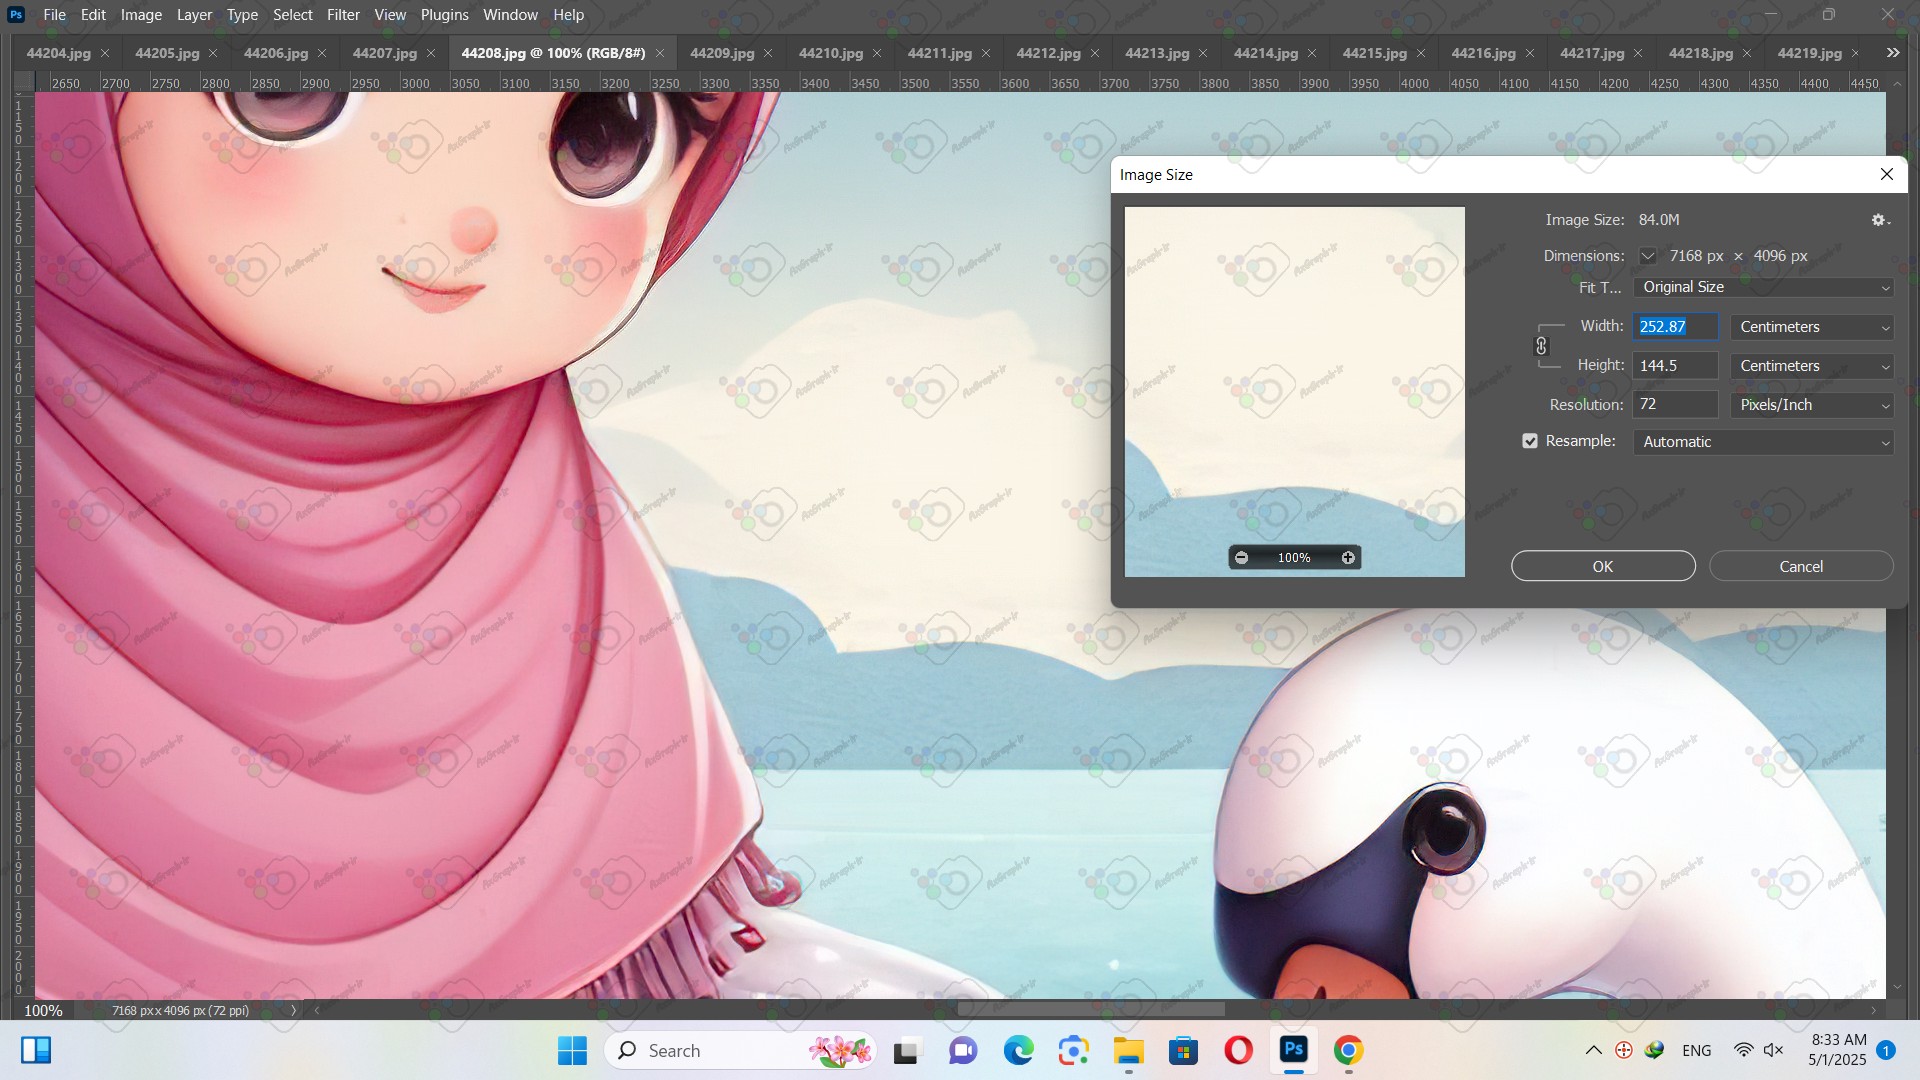Click the Photoshop logo icon
This screenshot has height=1080, width=1920.
click(x=16, y=15)
